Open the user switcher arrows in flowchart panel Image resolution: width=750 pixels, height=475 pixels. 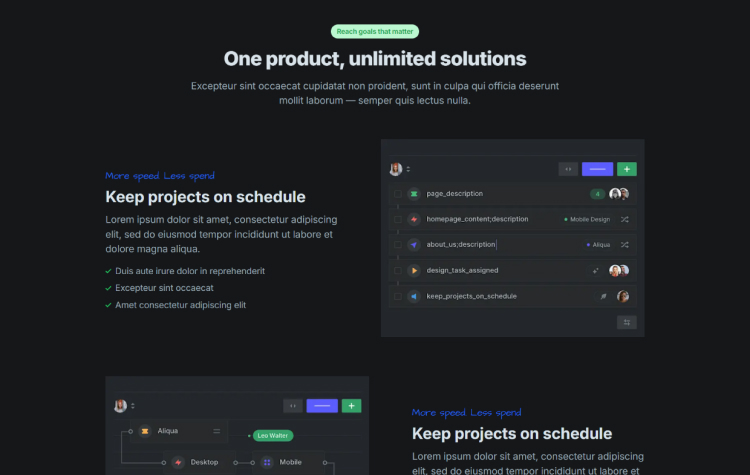click(133, 406)
